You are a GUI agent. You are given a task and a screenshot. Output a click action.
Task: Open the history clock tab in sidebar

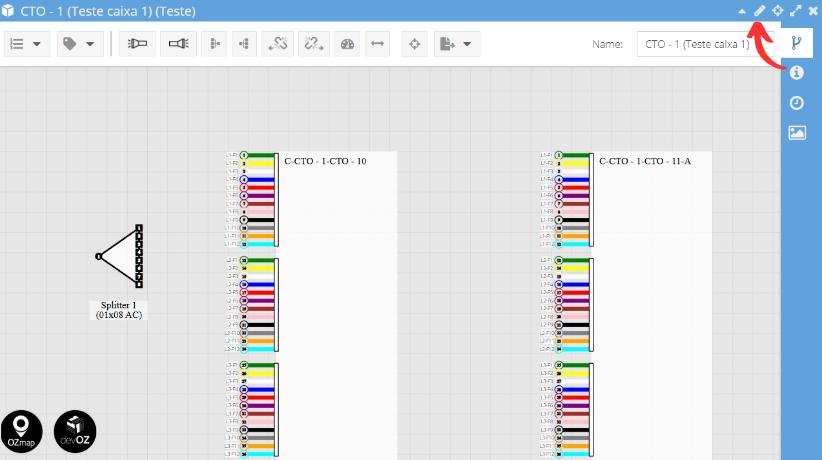[797, 103]
